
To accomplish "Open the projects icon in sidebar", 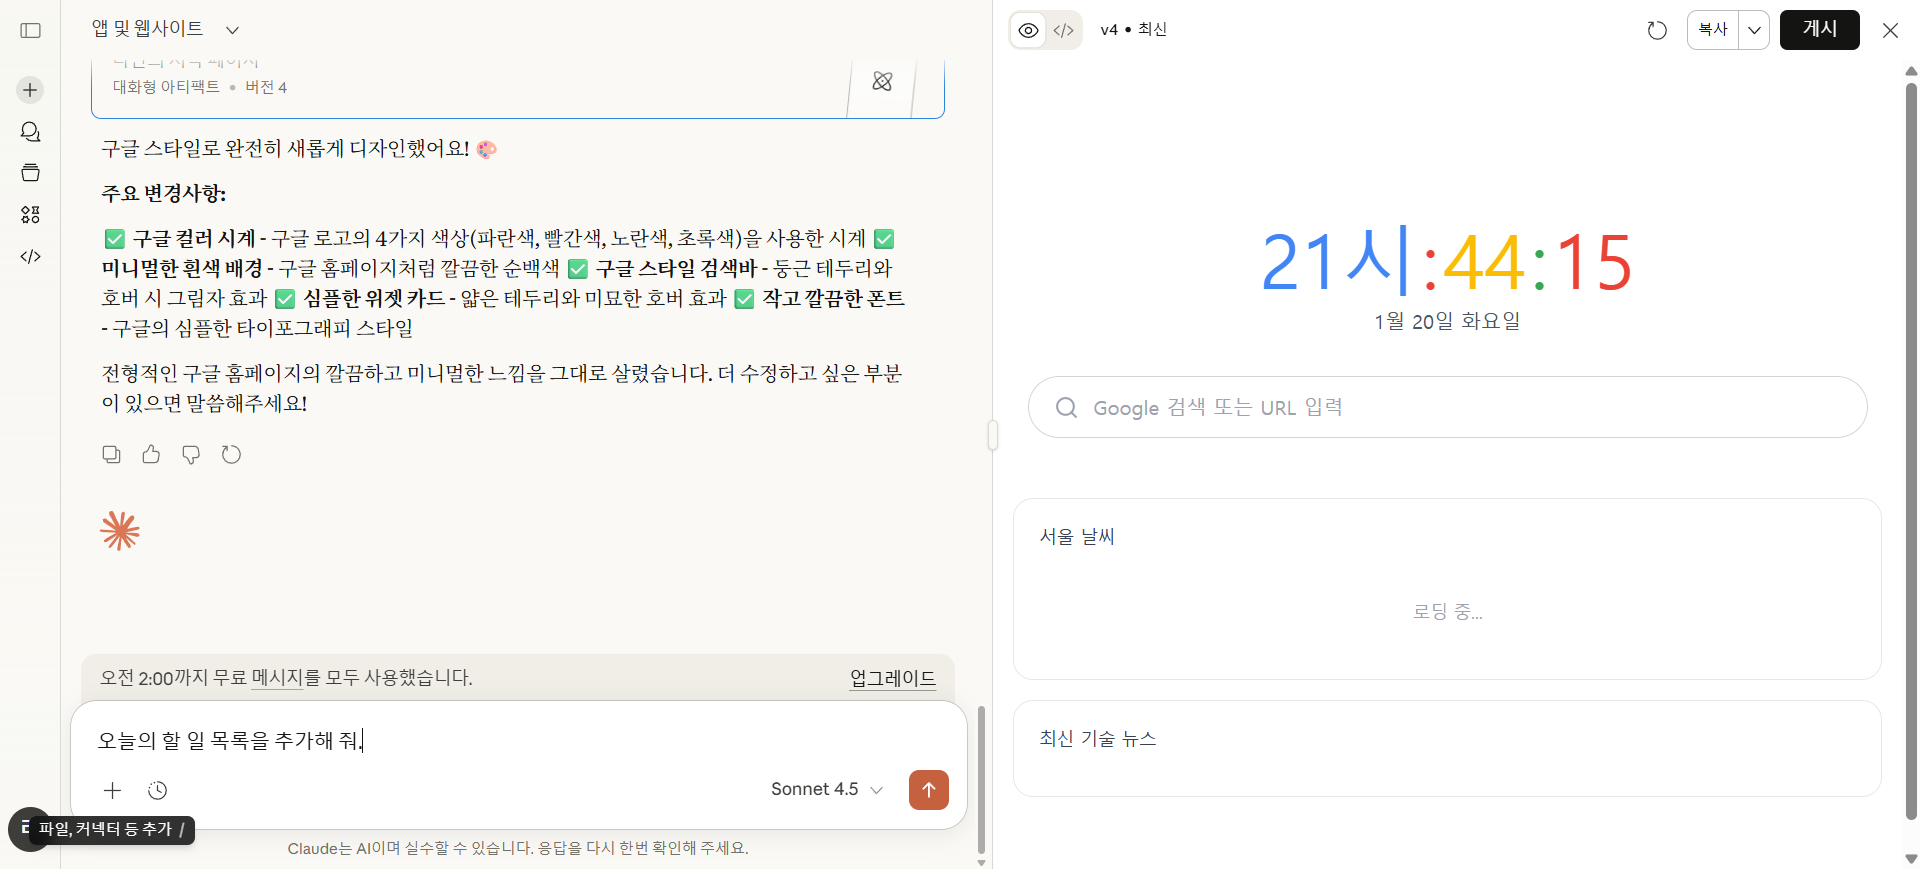I will (30, 173).
